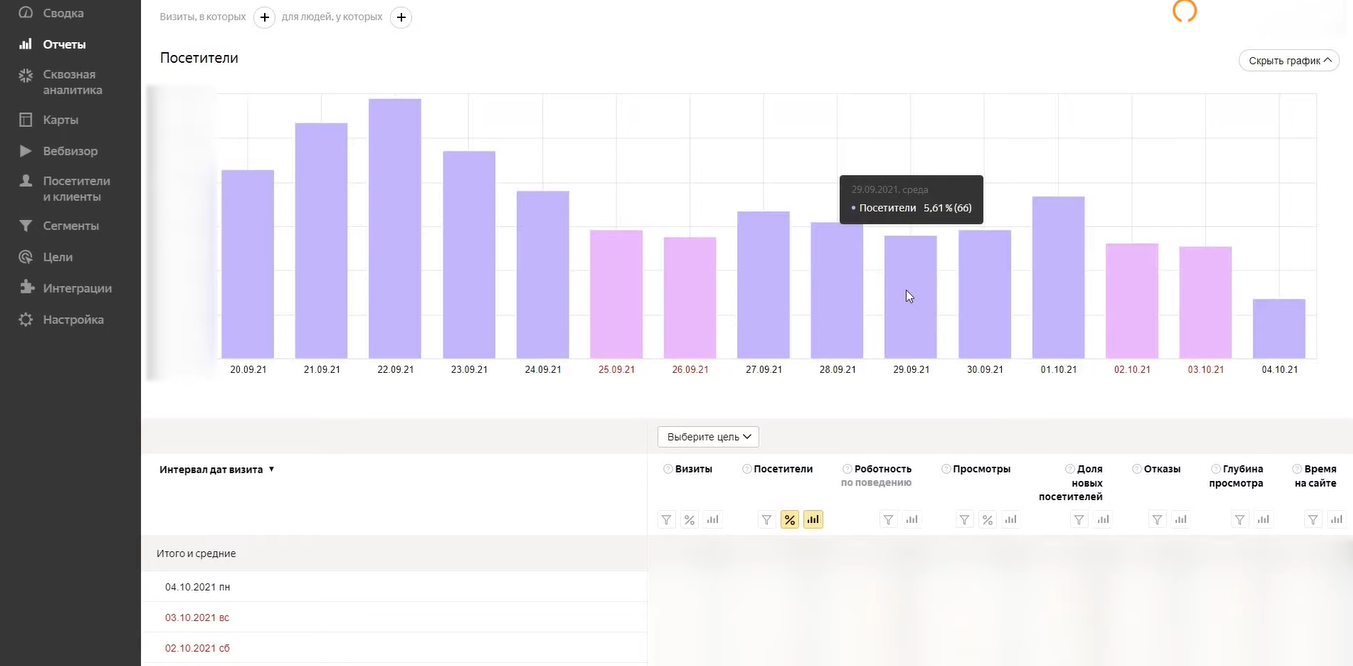Click the pink 25.09.21 chart bar
Screen dimensions: 1353x666
pyautogui.click(x=616, y=294)
